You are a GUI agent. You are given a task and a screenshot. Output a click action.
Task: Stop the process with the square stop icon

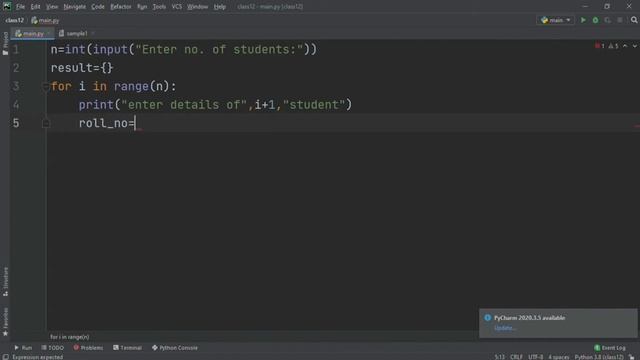[620, 20]
